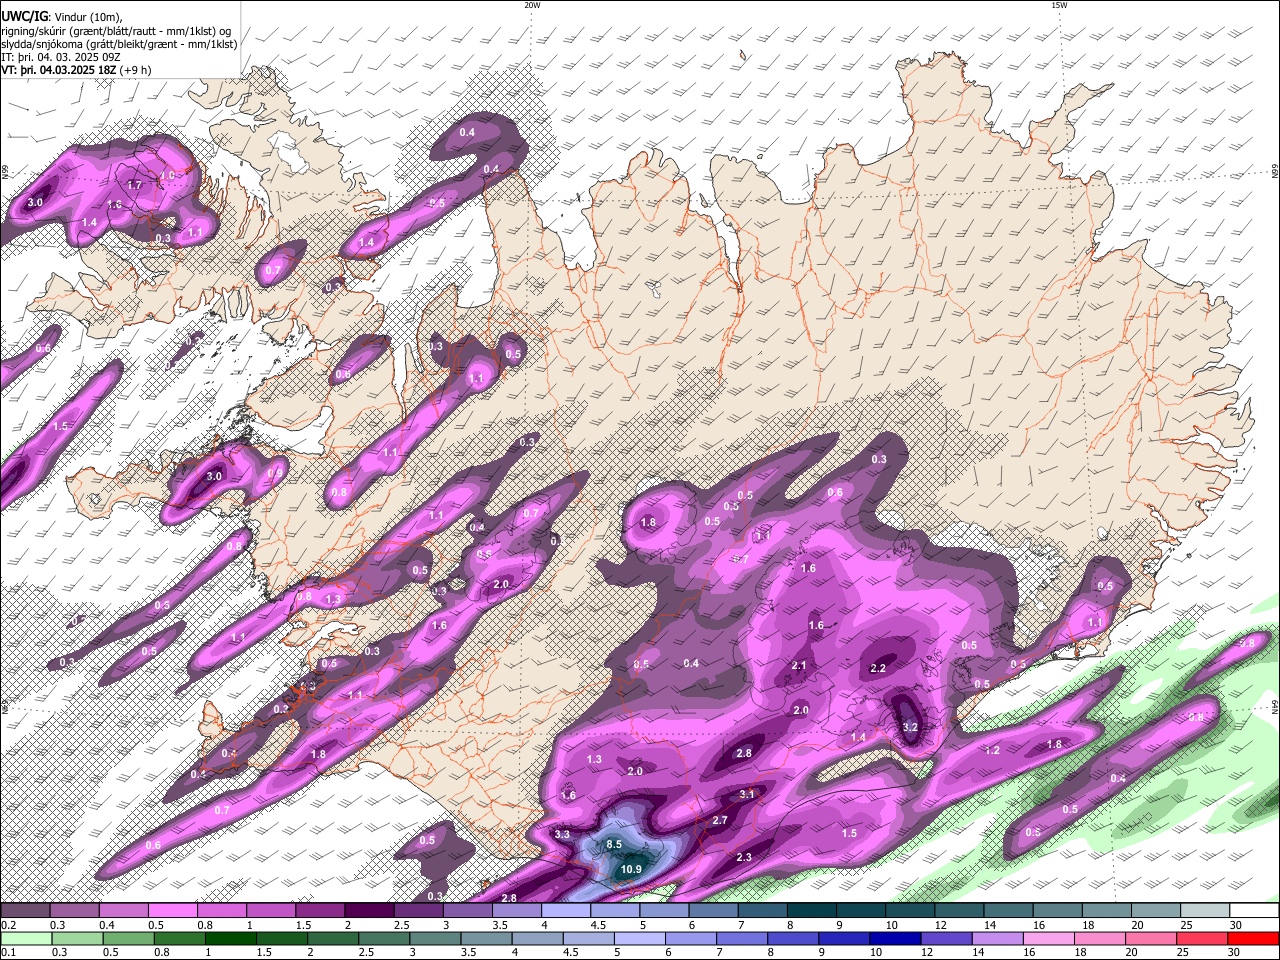Pick the muted purple 0.2 snow legend swatch
1280x960 pixels.
(25, 911)
